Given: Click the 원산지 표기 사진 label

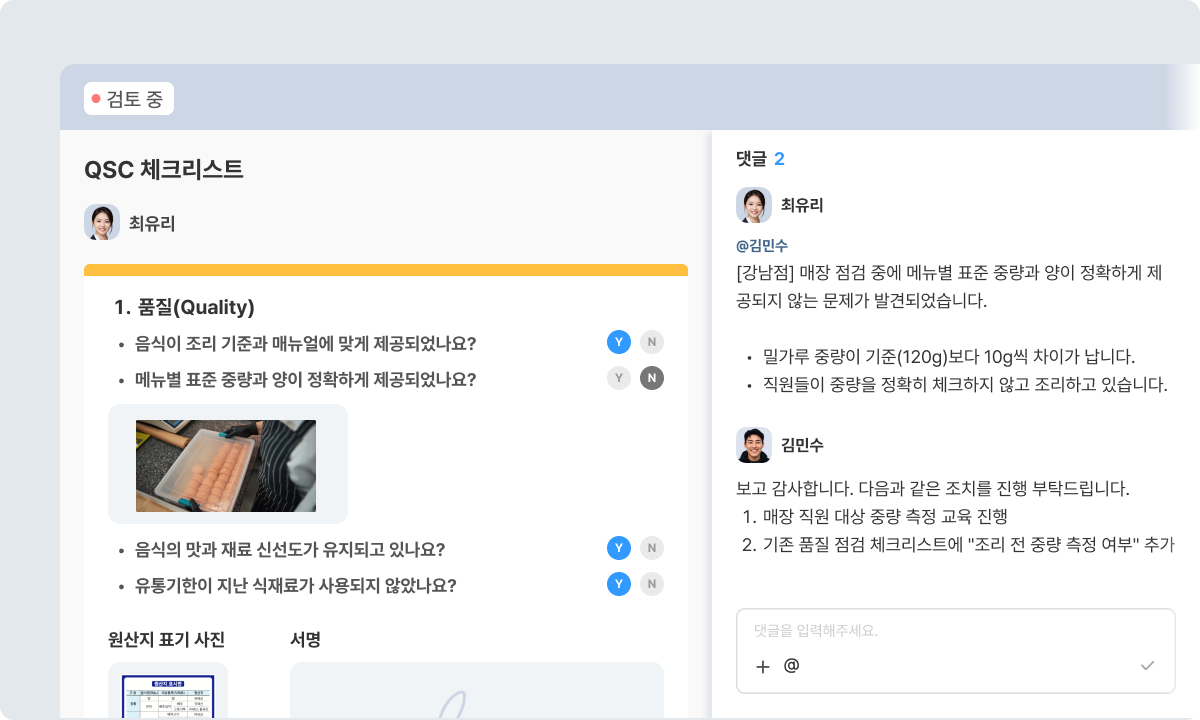Looking at the screenshot, I should [x=166, y=639].
